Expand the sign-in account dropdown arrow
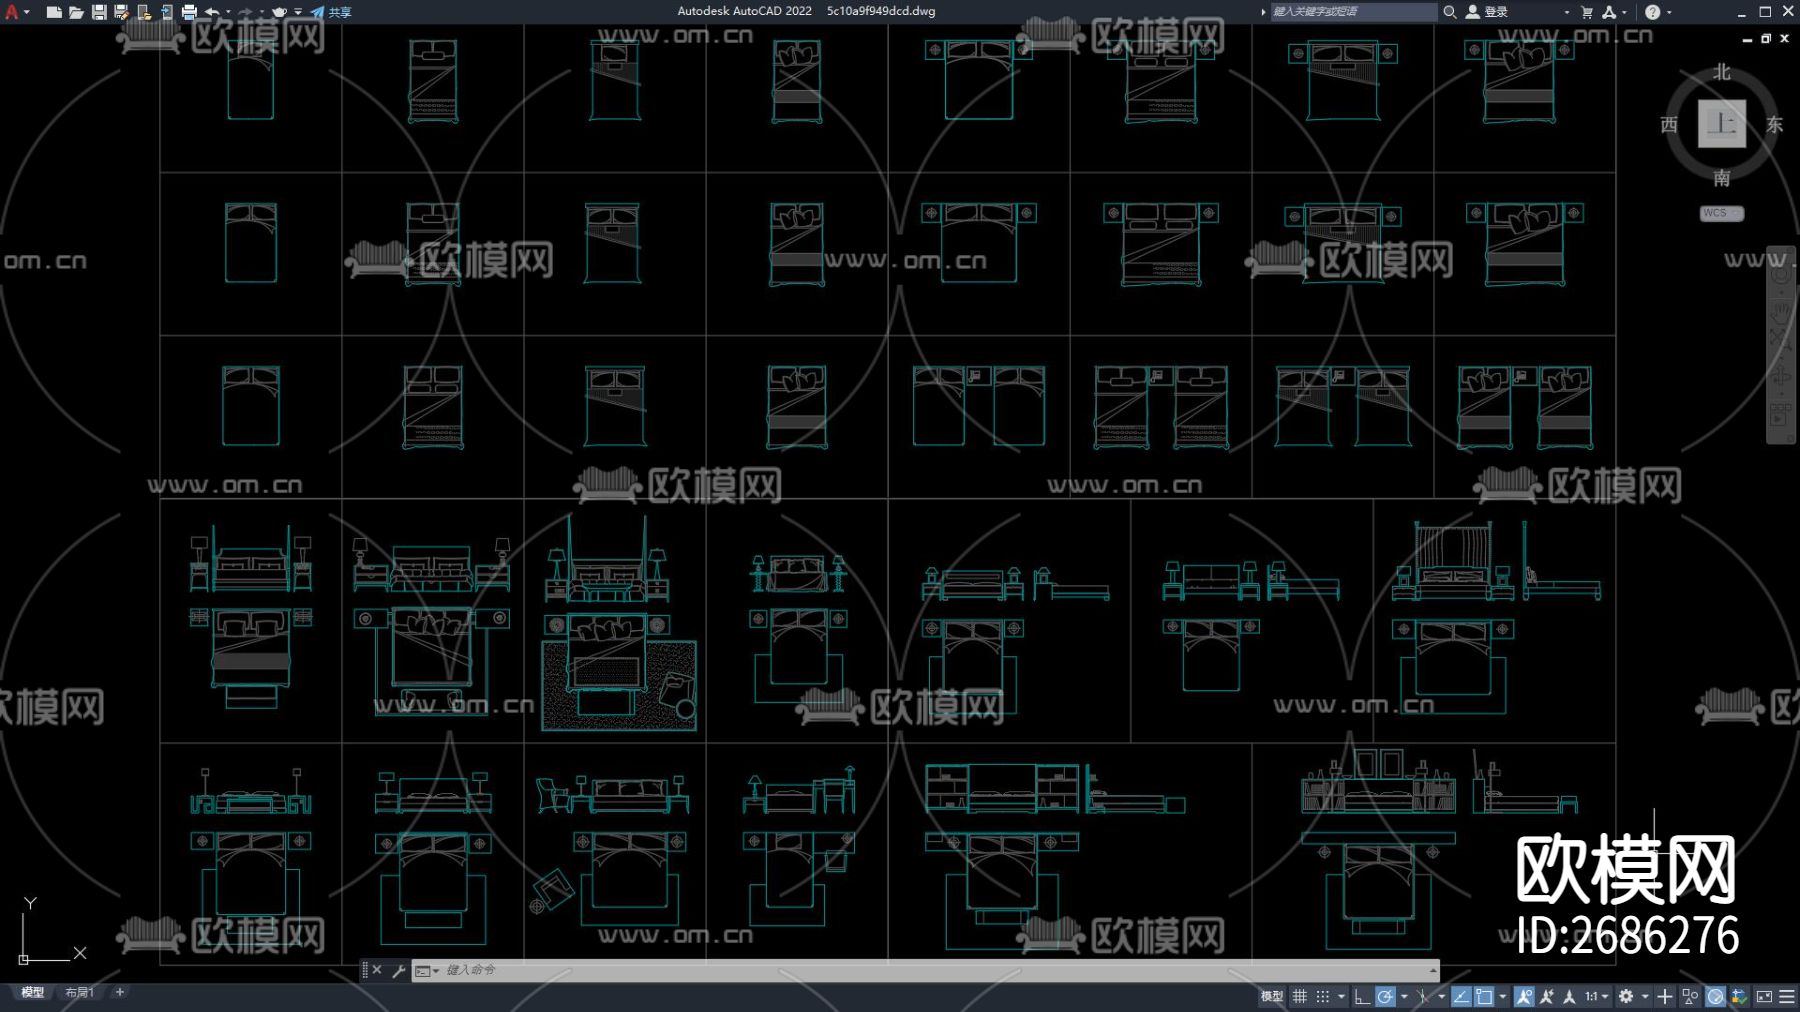Screen dimensions: 1800x1012 (1566, 12)
